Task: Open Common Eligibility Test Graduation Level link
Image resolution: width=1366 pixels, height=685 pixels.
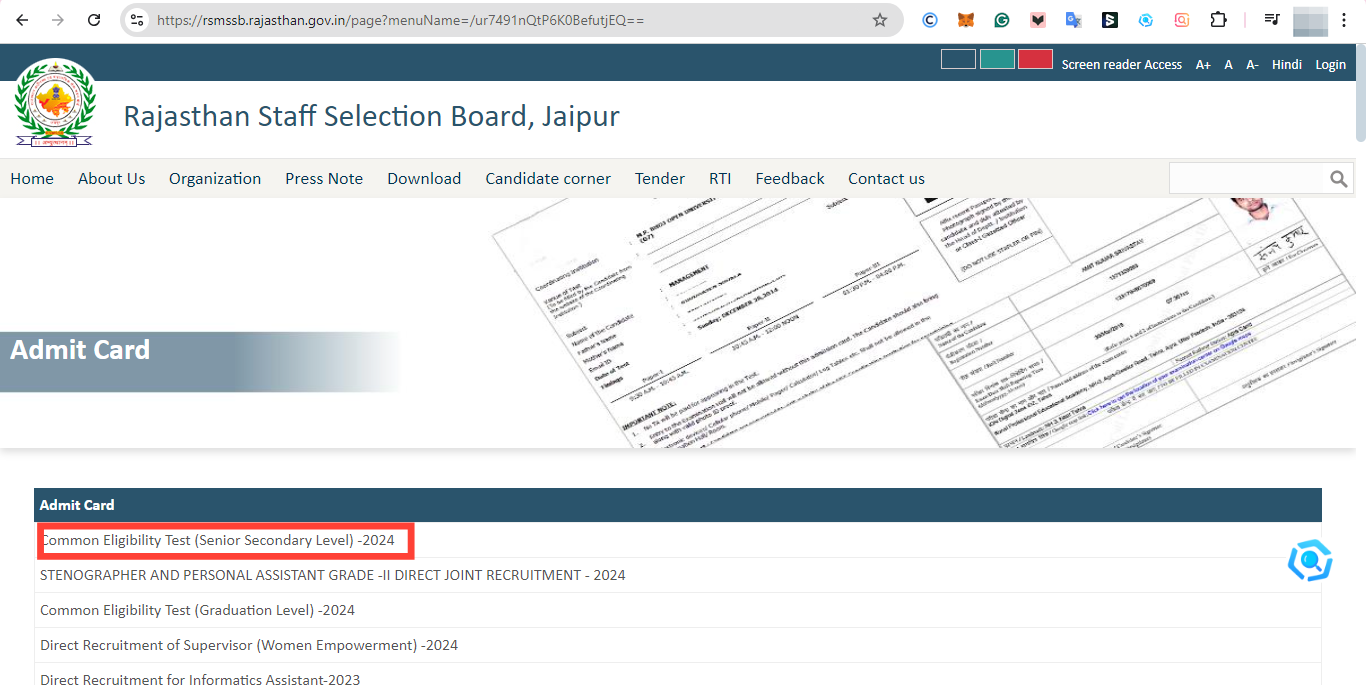Action: tap(197, 610)
